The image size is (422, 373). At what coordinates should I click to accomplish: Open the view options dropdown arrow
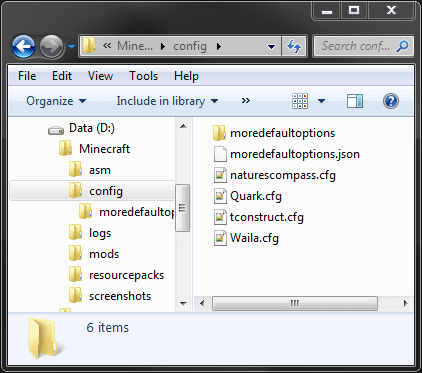pos(321,101)
